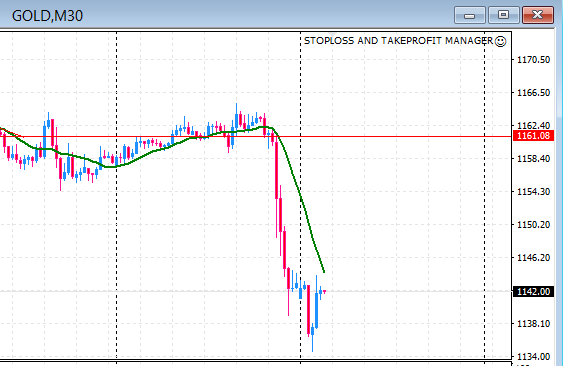Click the 1146.20 price scale value

[x=533, y=258]
